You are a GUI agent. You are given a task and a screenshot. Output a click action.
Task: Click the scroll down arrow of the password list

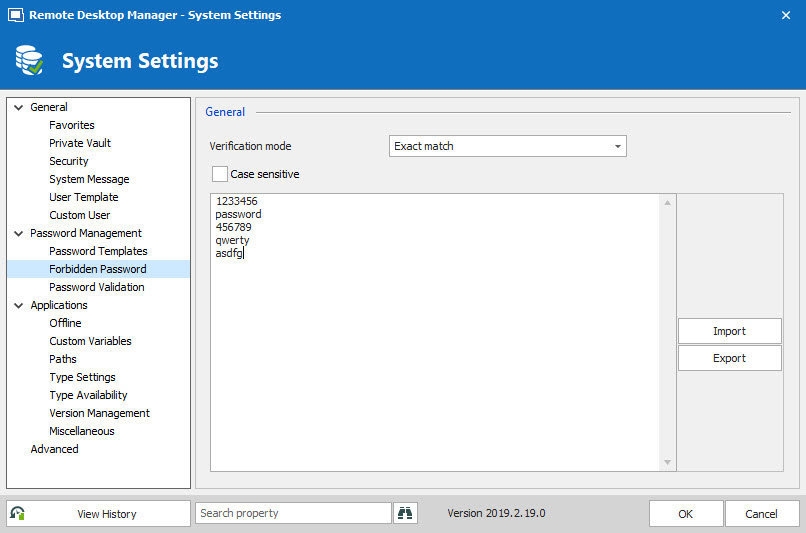pos(667,462)
